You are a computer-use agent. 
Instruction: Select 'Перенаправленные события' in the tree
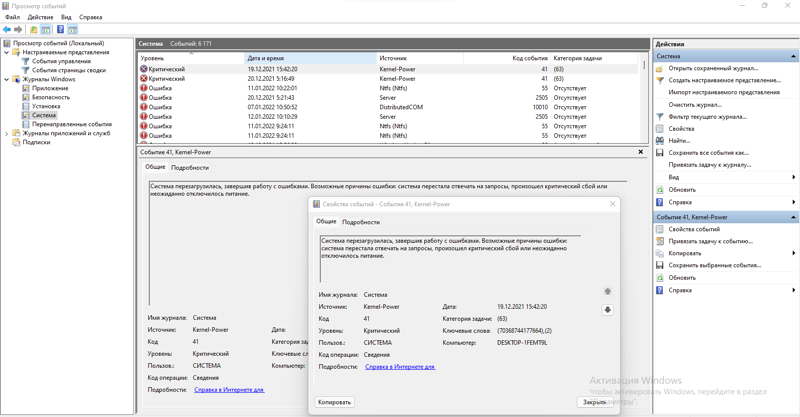(71, 124)
